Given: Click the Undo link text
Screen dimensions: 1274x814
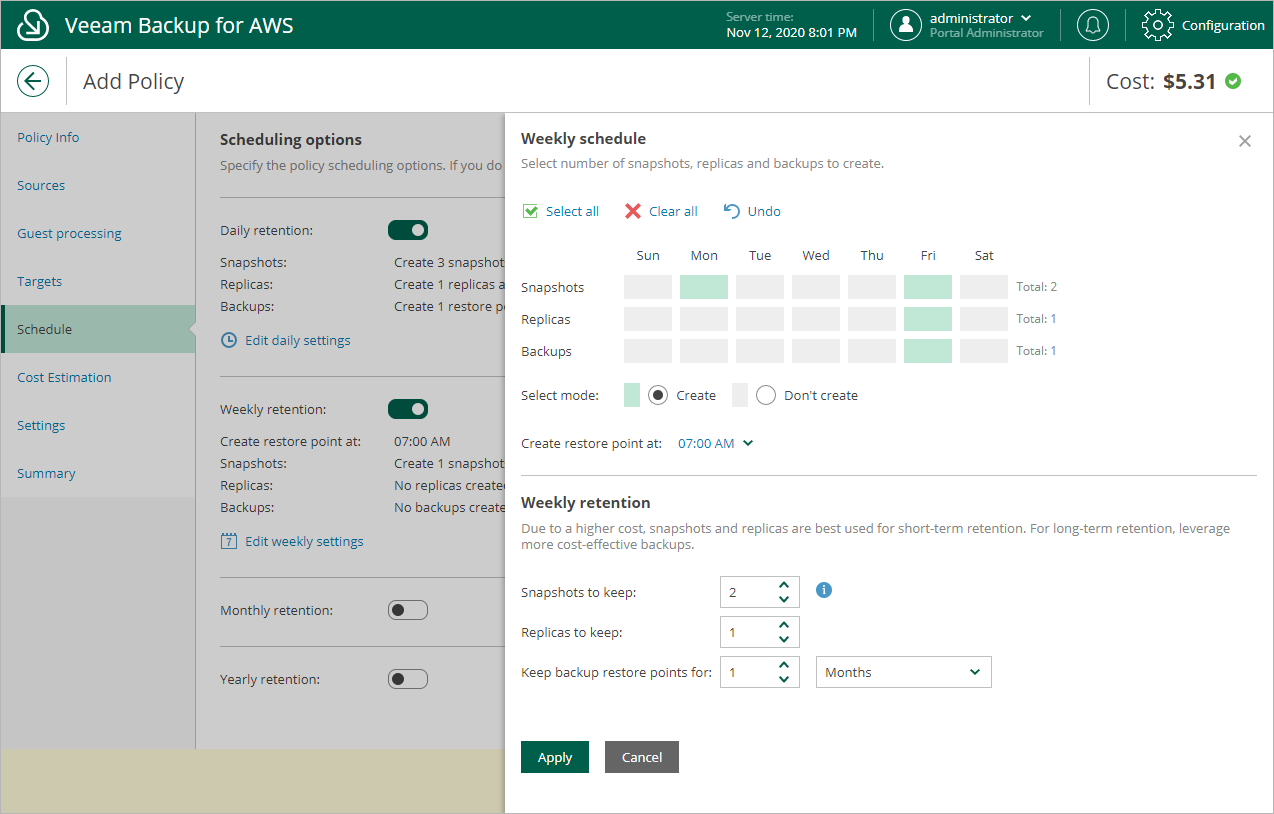Looking at the screenshot, I should tap(764, 211).
